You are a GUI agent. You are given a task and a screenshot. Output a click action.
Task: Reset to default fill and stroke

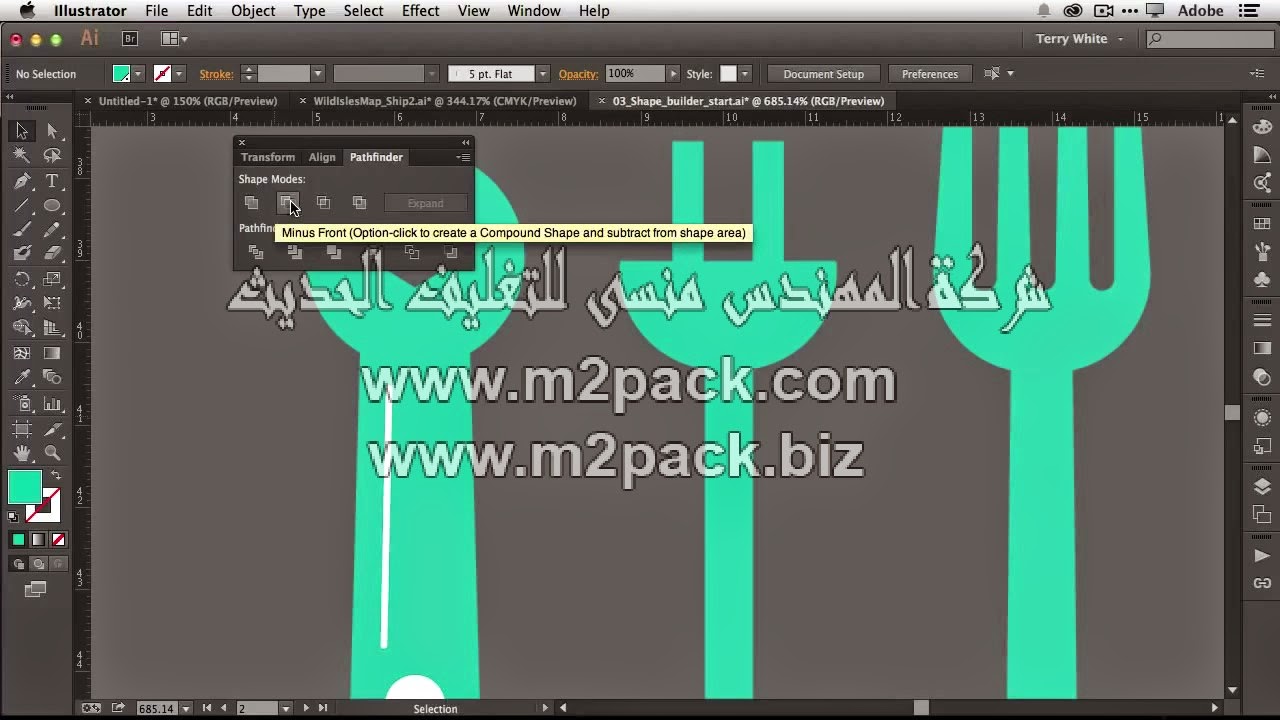point(13,517)
